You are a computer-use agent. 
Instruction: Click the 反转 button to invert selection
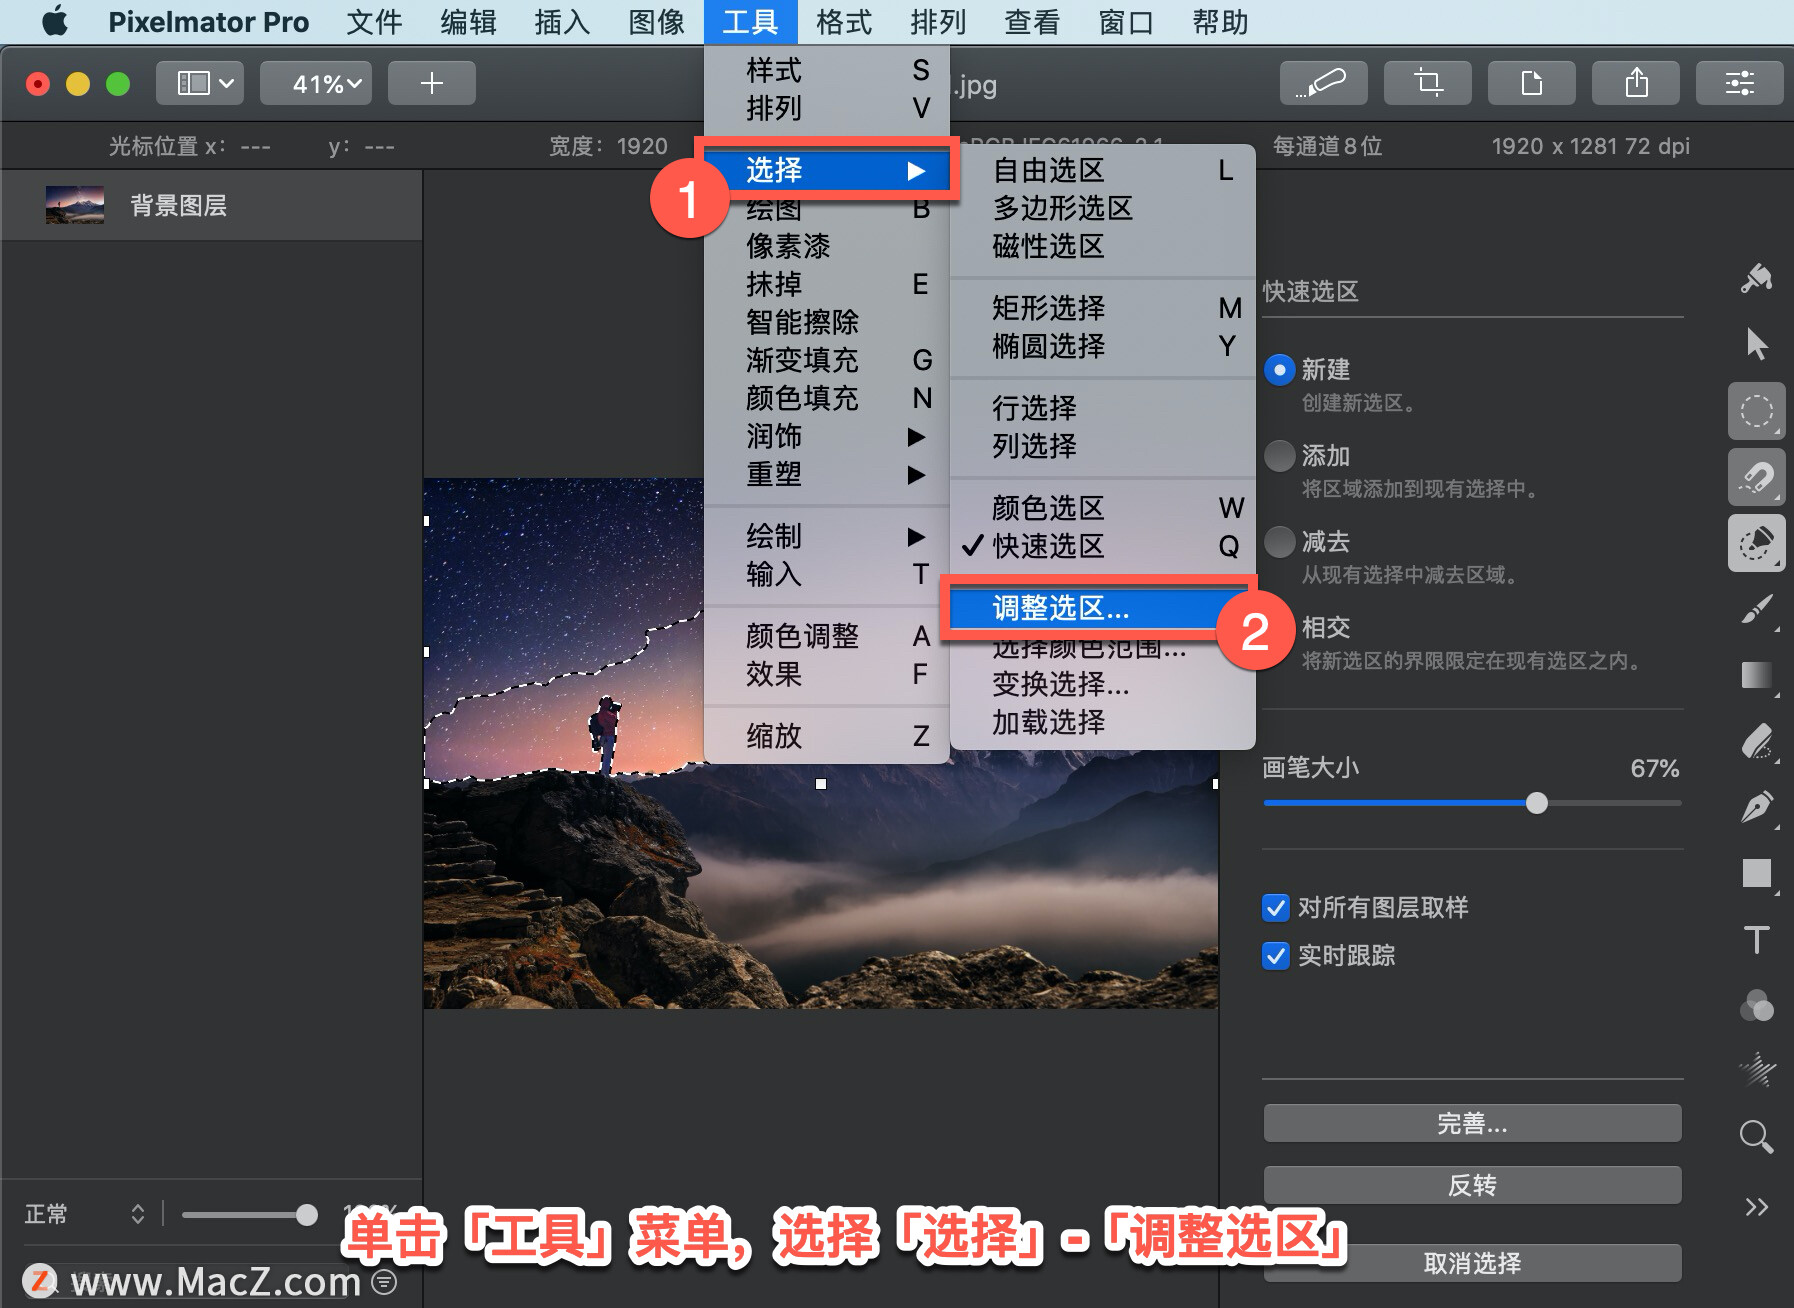pos(1472,1185)
